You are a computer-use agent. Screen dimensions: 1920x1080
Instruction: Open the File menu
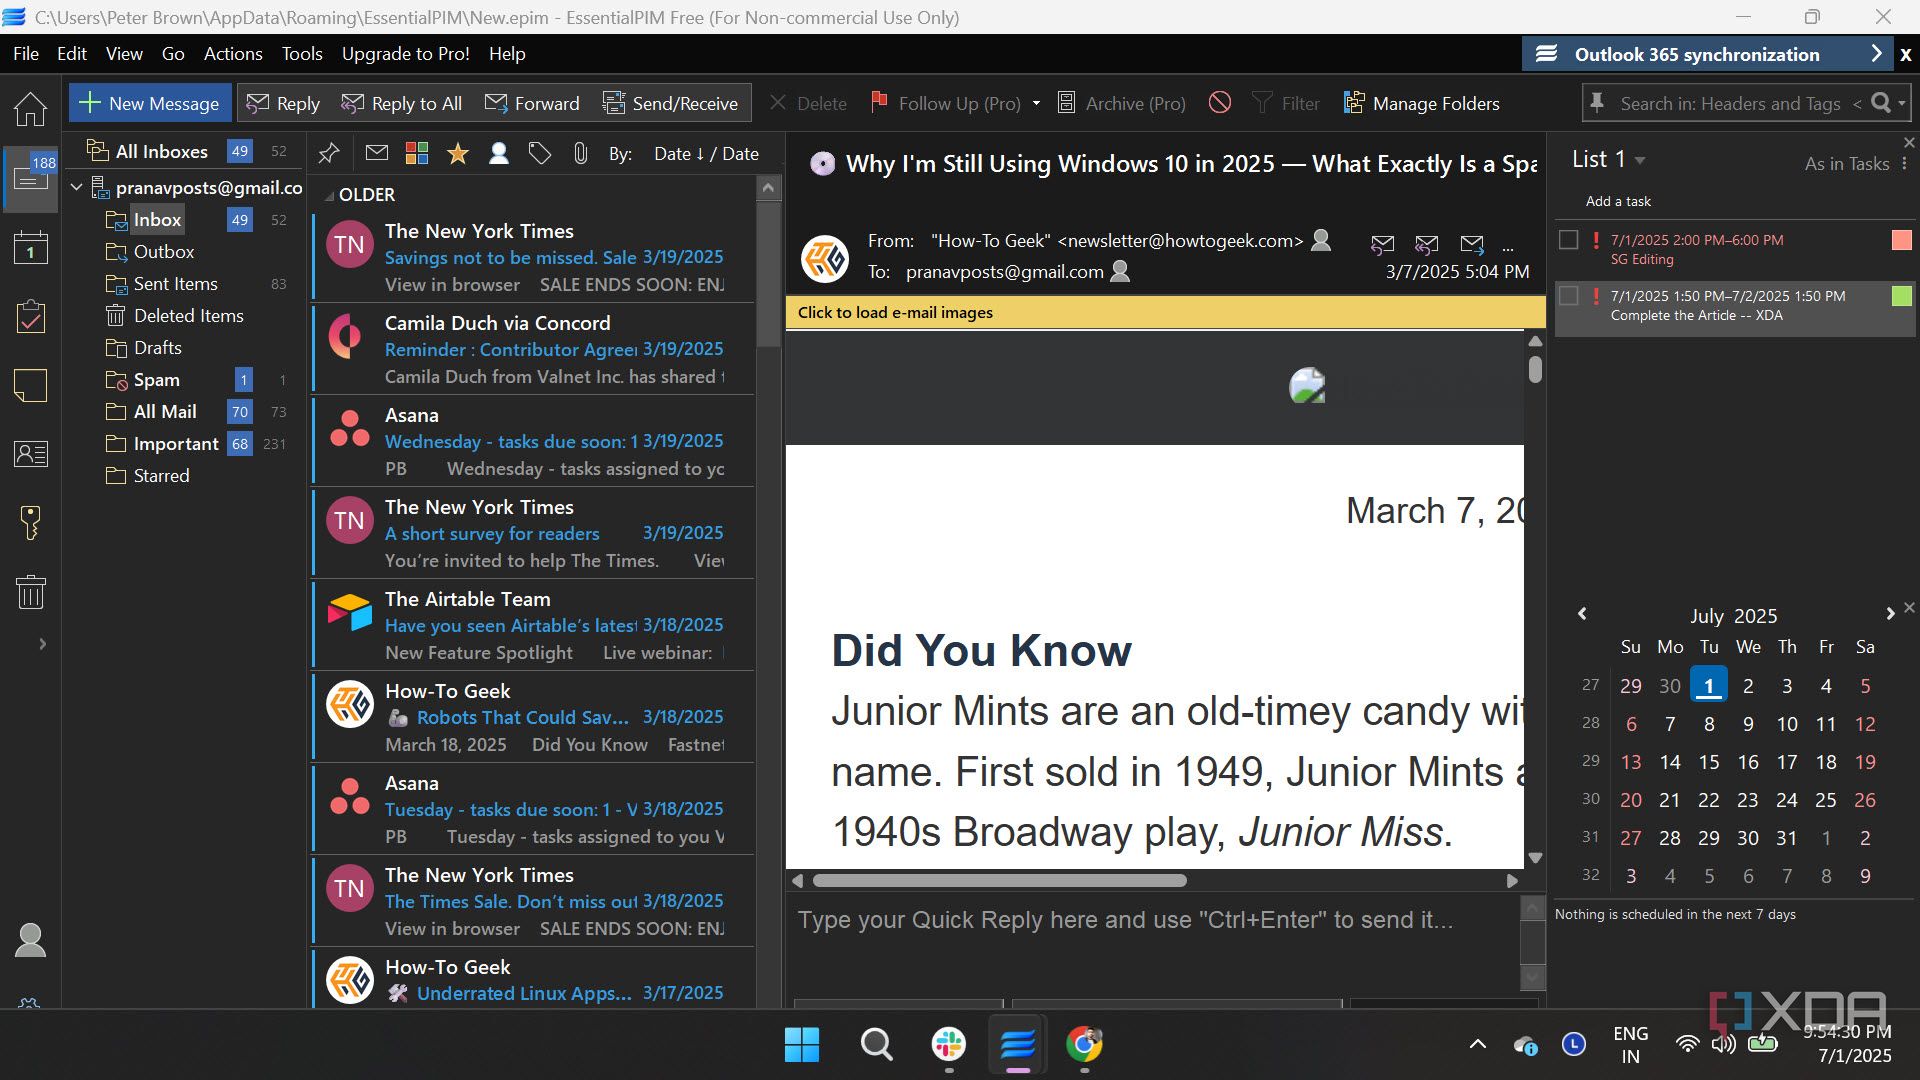click(26, 53)
